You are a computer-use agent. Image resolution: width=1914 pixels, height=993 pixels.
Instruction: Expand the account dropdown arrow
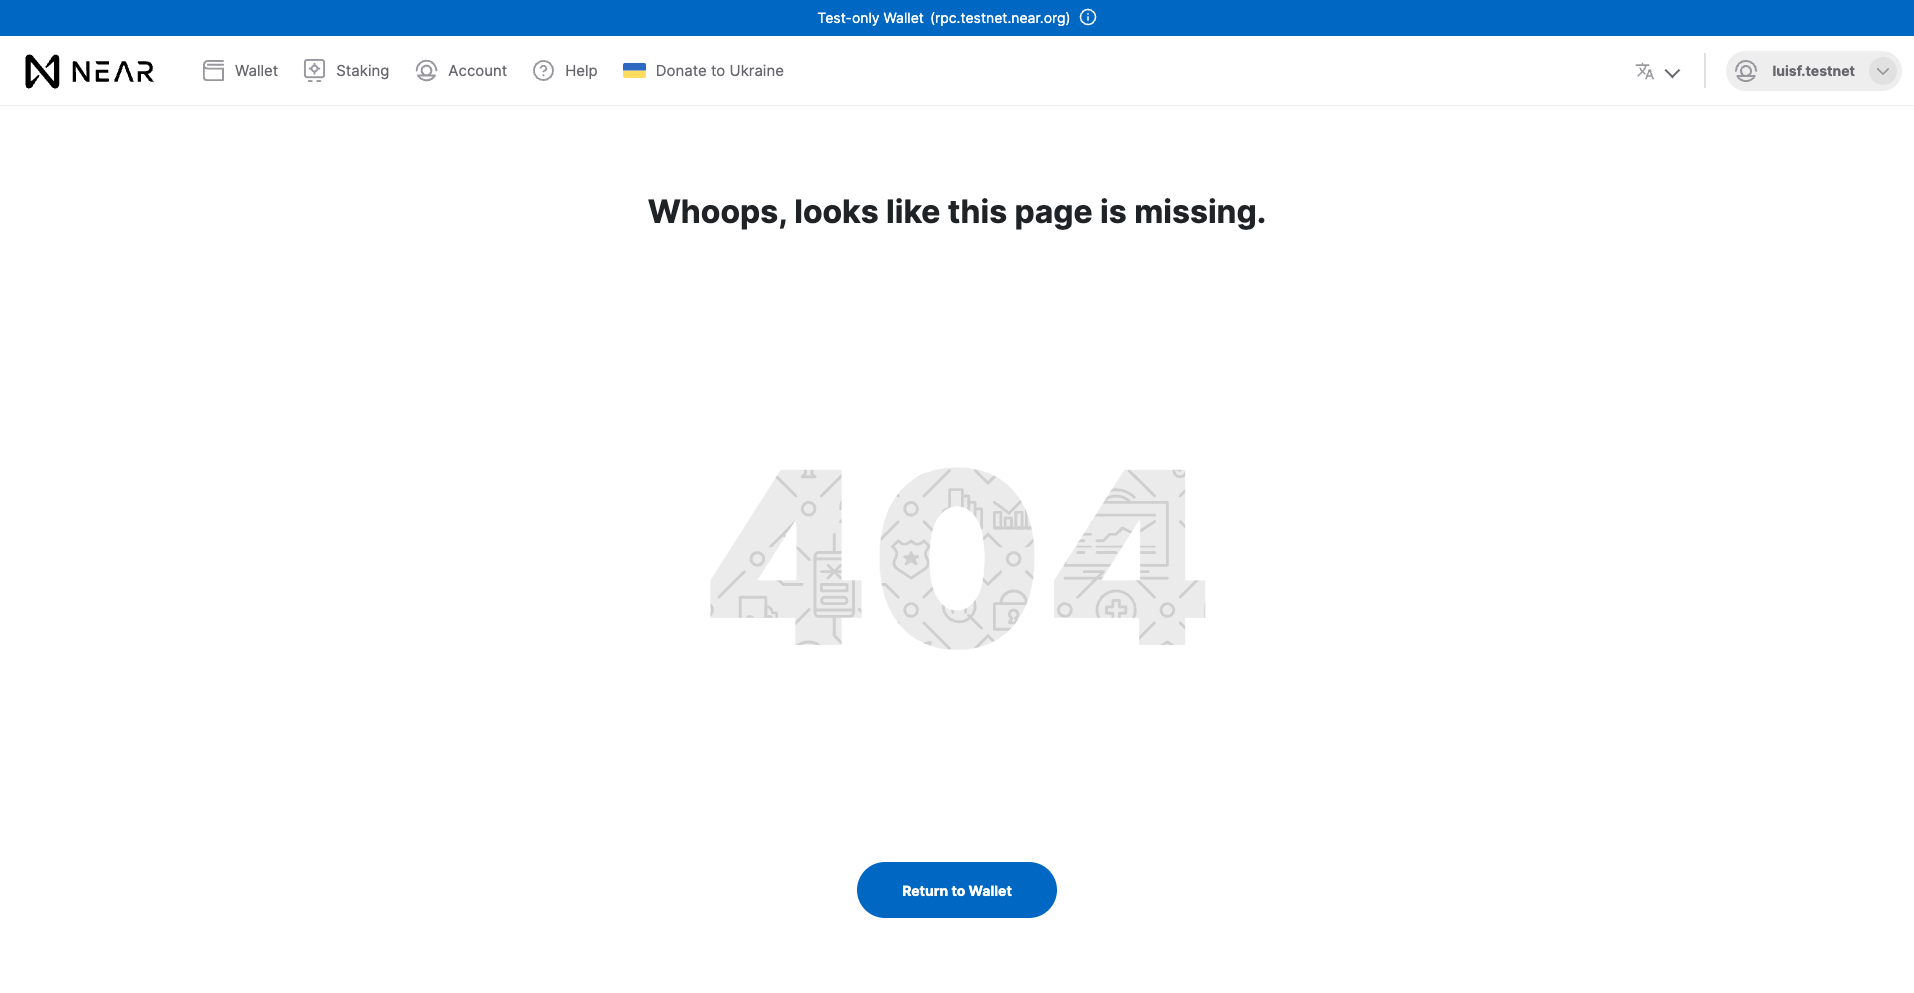pyautogui.click(x=1883, y=71)
